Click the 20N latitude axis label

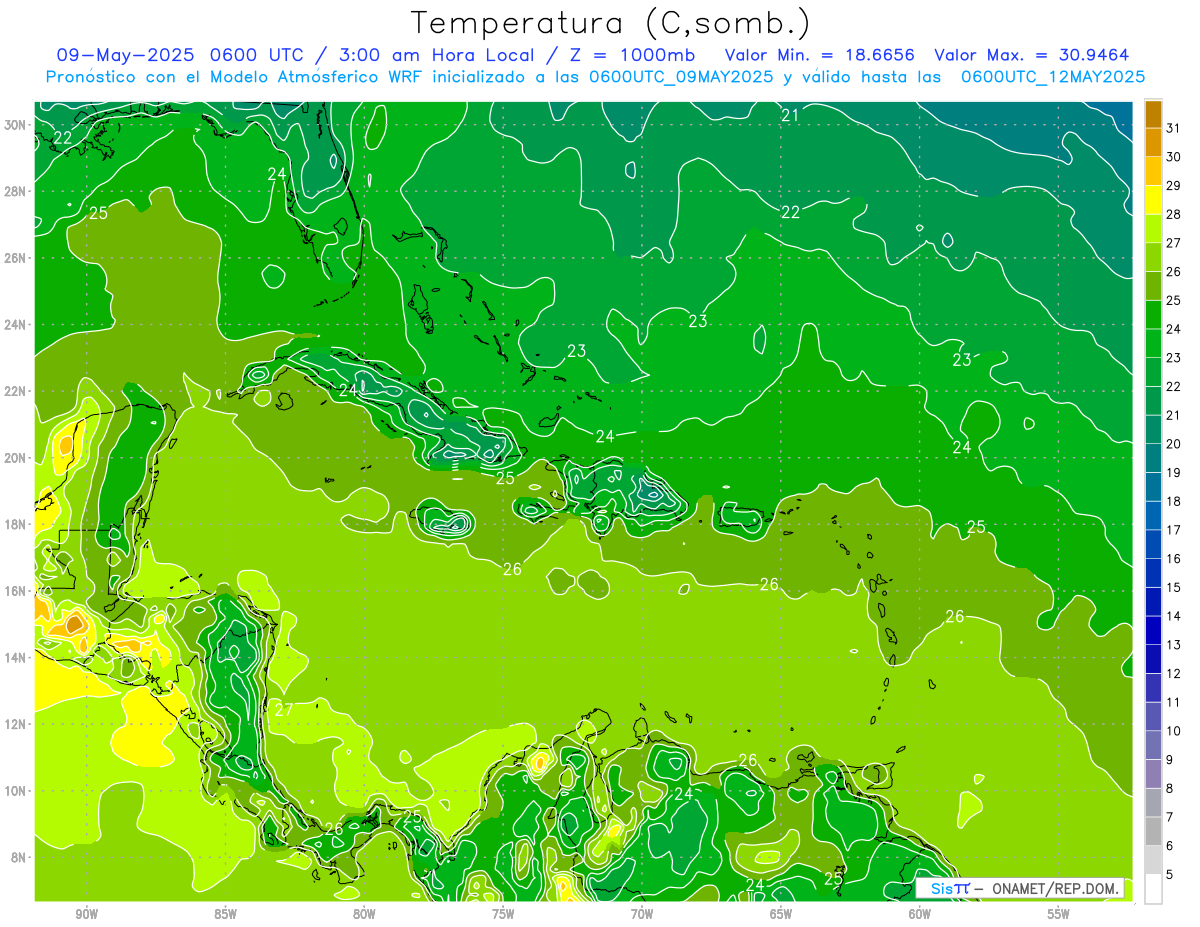point(15,458)
